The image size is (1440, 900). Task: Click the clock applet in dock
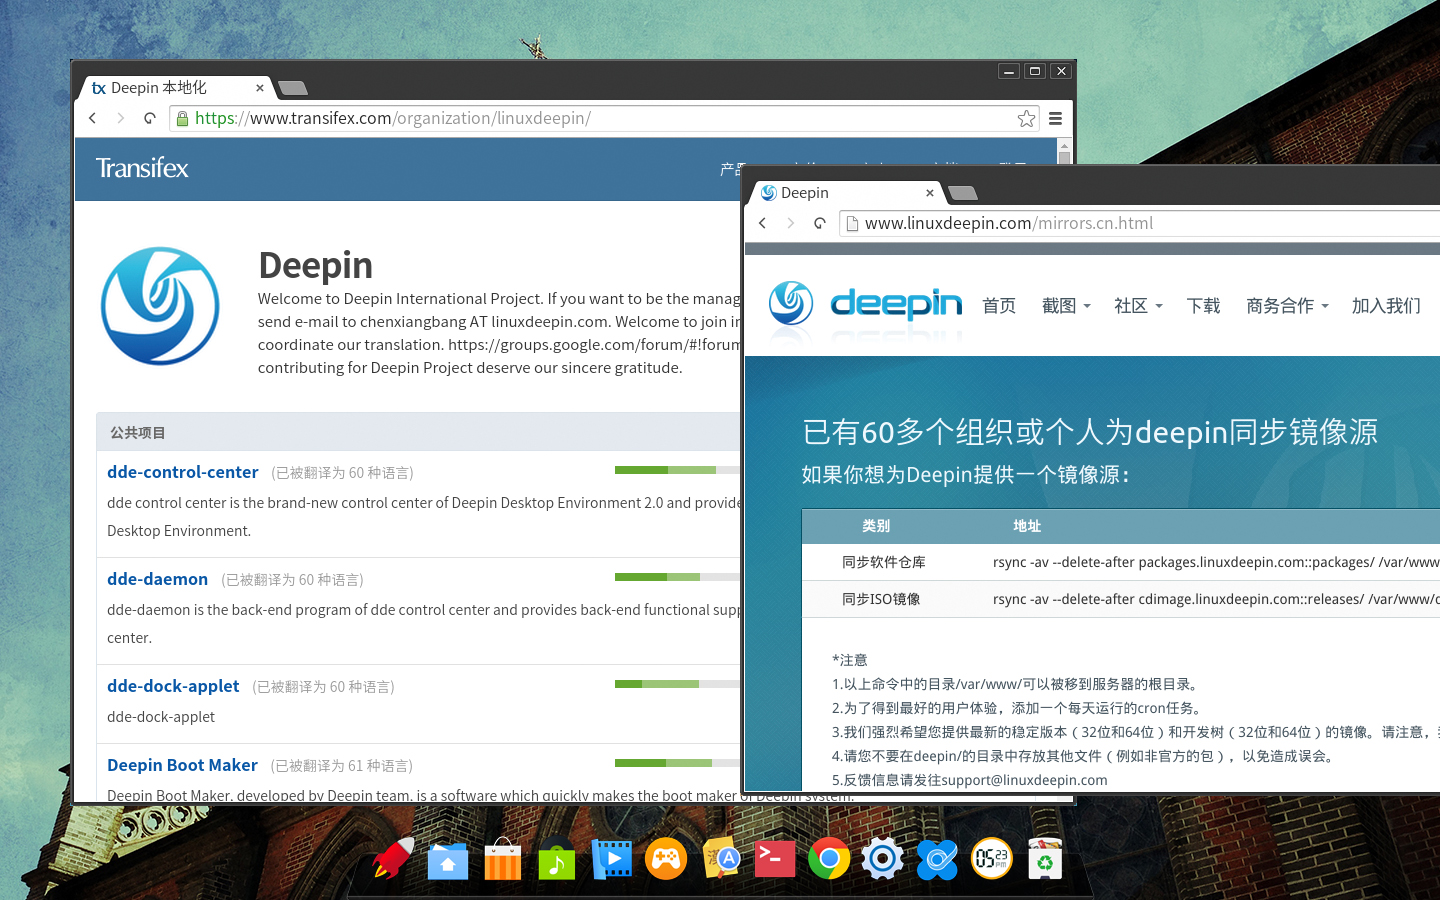tap(992, 858)
